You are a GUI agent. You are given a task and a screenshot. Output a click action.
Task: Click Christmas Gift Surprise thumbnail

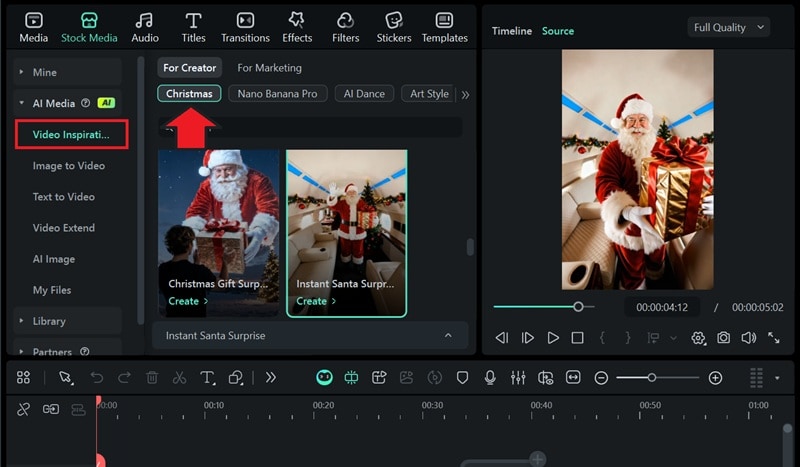tap(219, 233)
